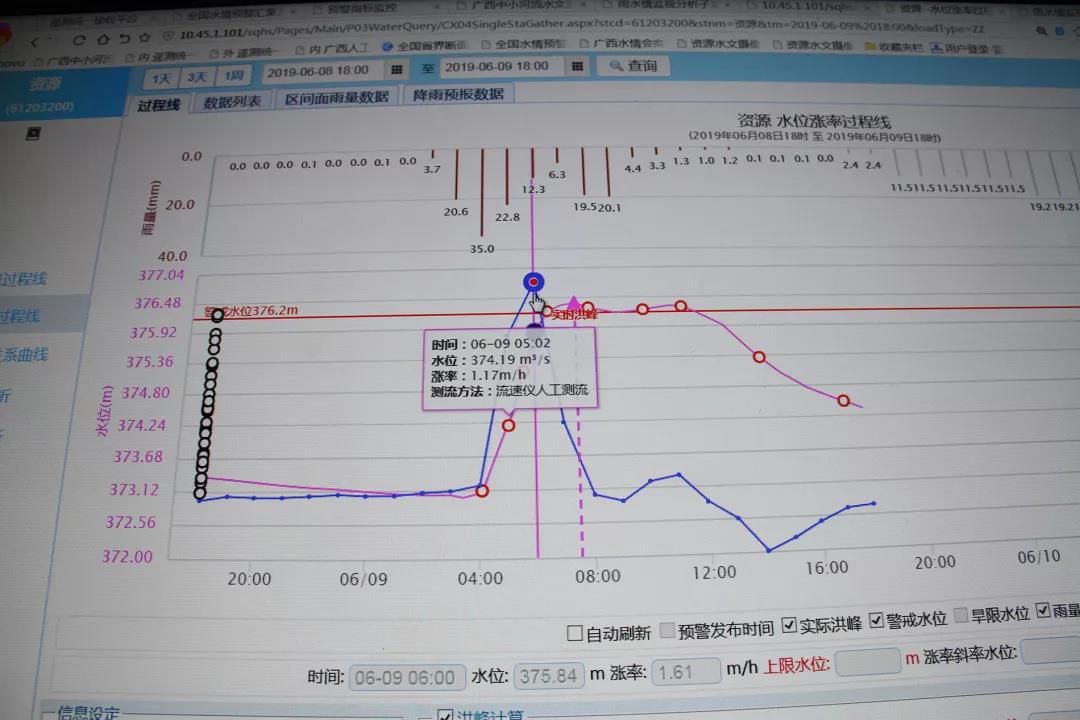The width and height of the screenshot is (1080, 720).
Task: Open the calendar picker for the end date
Action: [x=577, y=66]
